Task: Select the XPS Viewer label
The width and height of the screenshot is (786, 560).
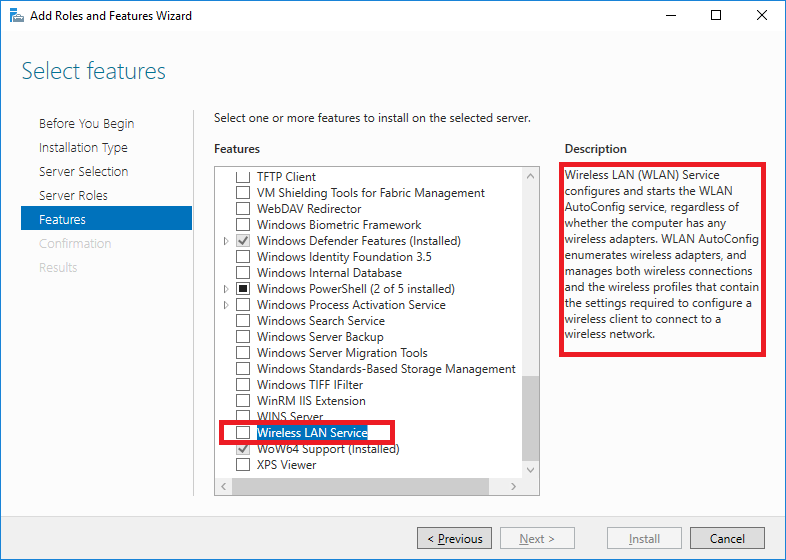Action: coord(286,465)
